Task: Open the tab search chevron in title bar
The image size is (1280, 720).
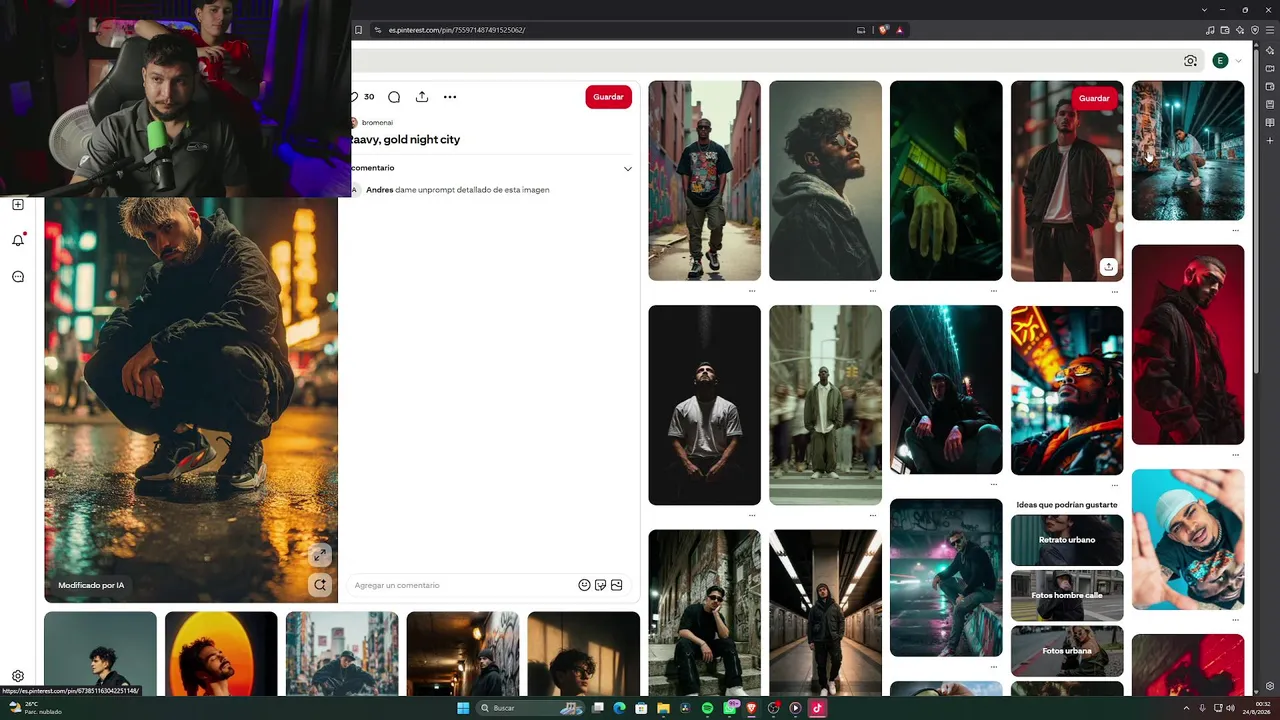Action: click(1204, 9)
